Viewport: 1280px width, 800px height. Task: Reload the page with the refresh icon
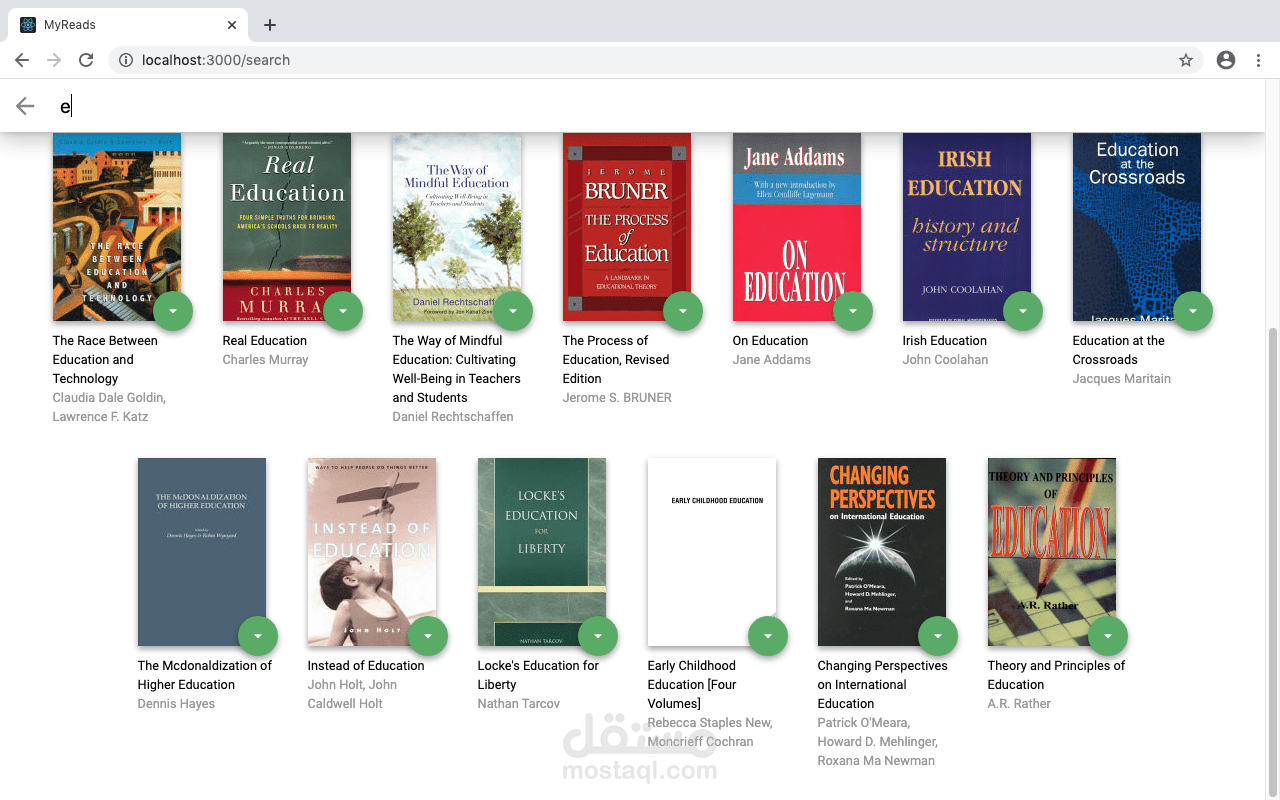(86, 60)
